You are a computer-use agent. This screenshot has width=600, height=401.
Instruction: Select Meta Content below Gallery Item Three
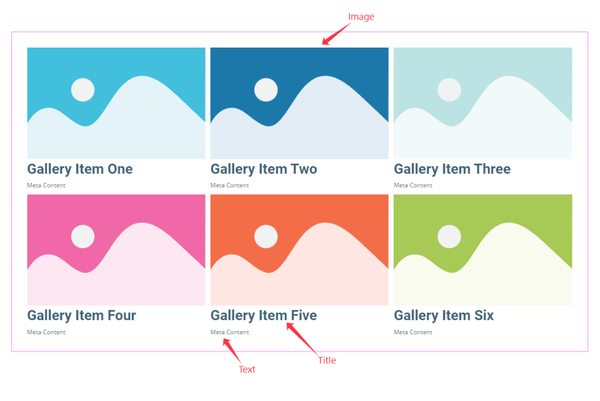413,185
